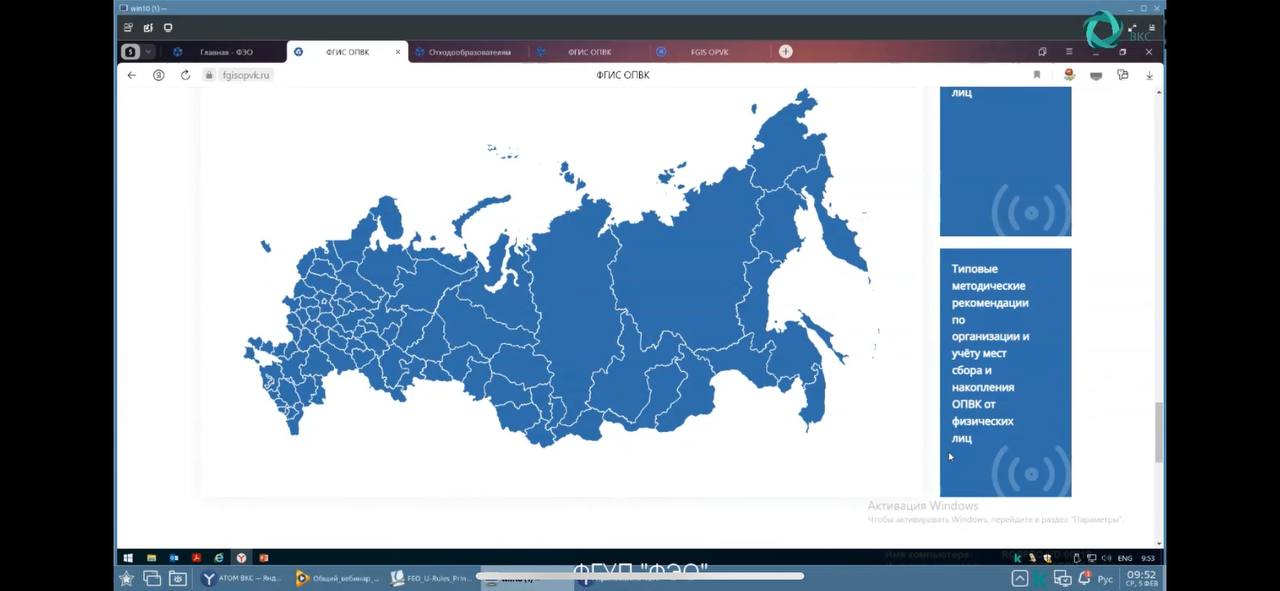Viewport: 1280px width, 591px height.
Task: Switch to the 'FGIS OPVK' tab
Action: tap(709, 52)
